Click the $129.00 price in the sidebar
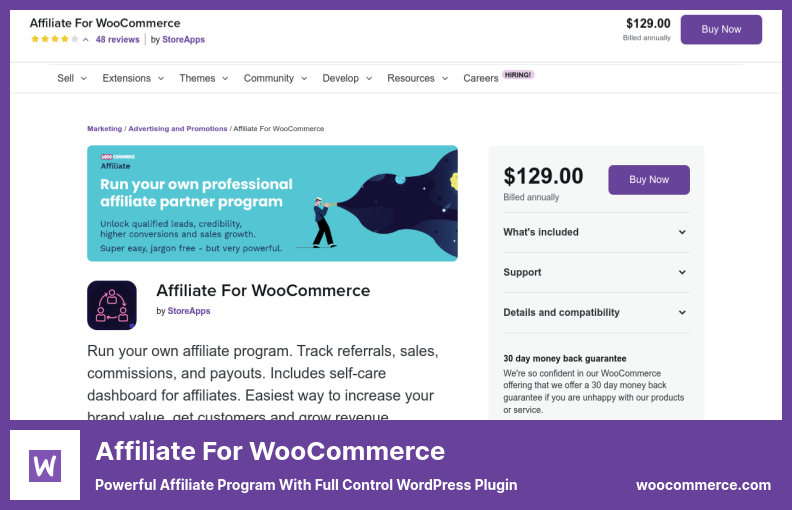 pyautogui.click(x=543, y=176)
